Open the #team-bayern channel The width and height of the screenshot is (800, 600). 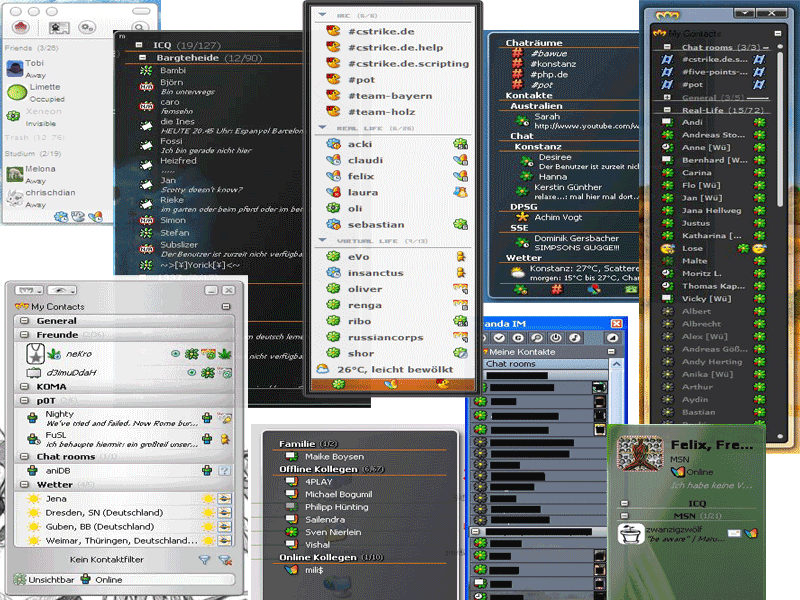390,96
